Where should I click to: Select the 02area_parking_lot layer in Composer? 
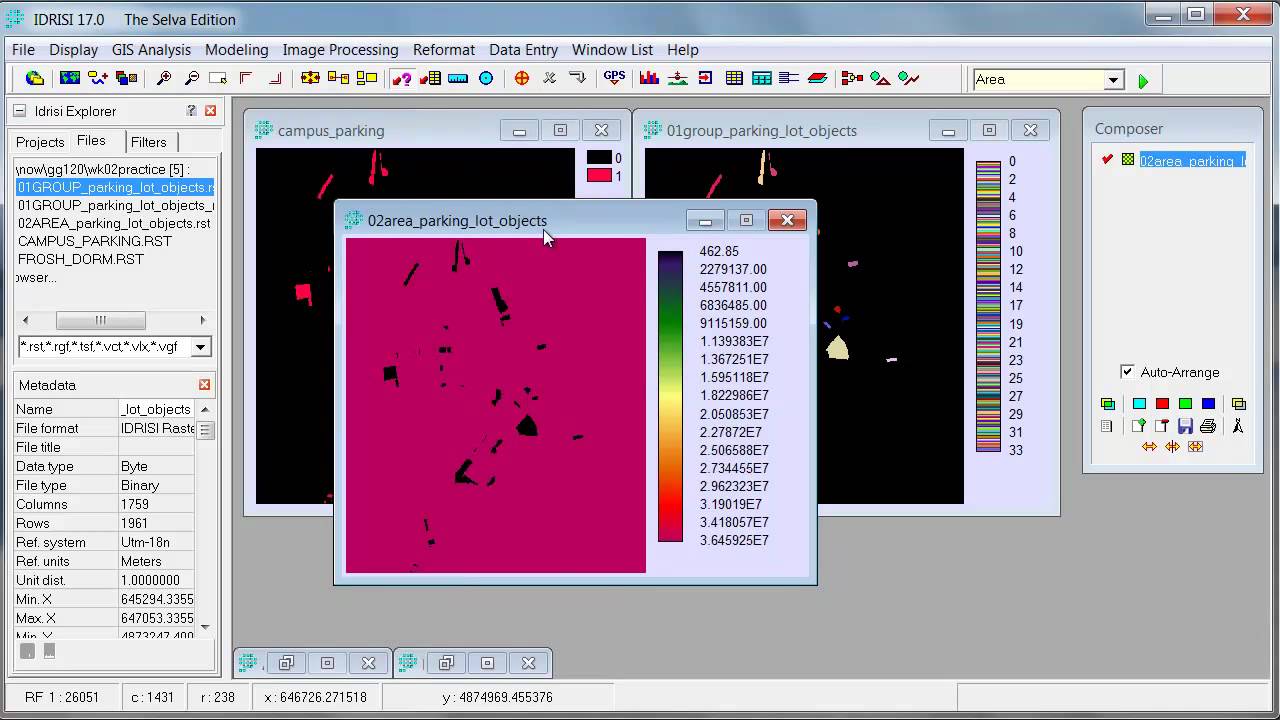1193,160
